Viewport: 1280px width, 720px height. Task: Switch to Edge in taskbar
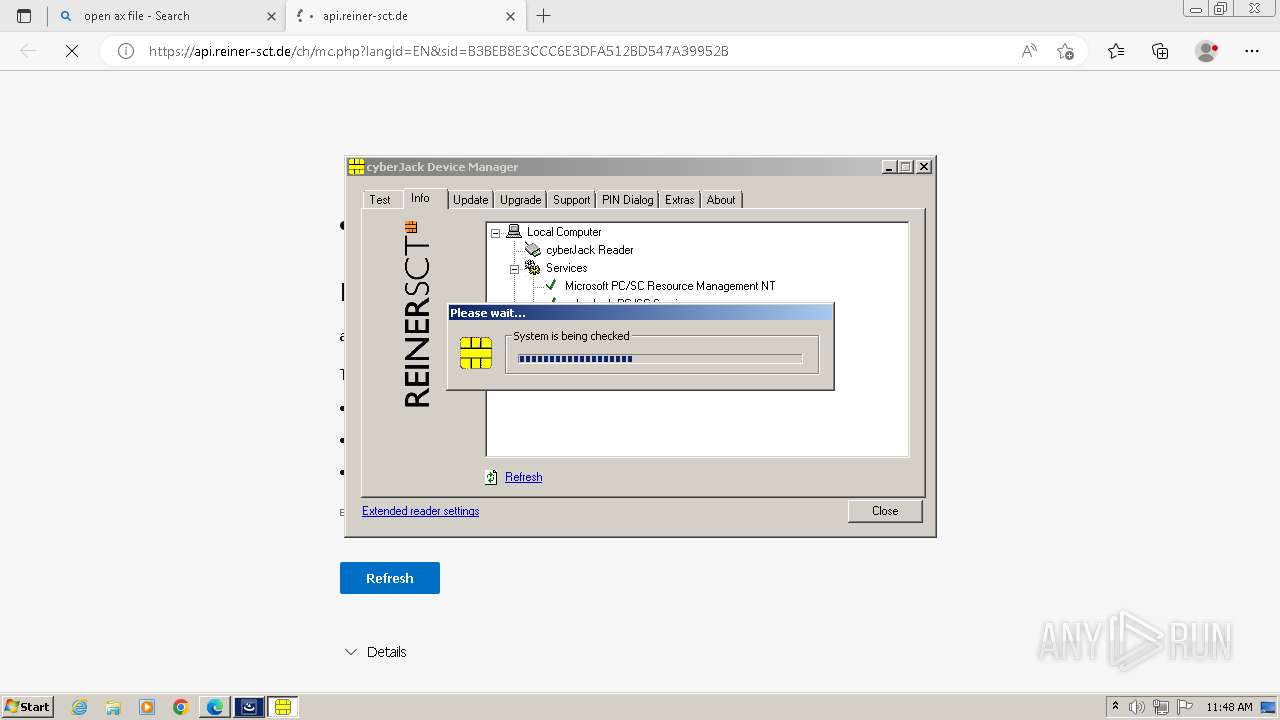[215, 707]
